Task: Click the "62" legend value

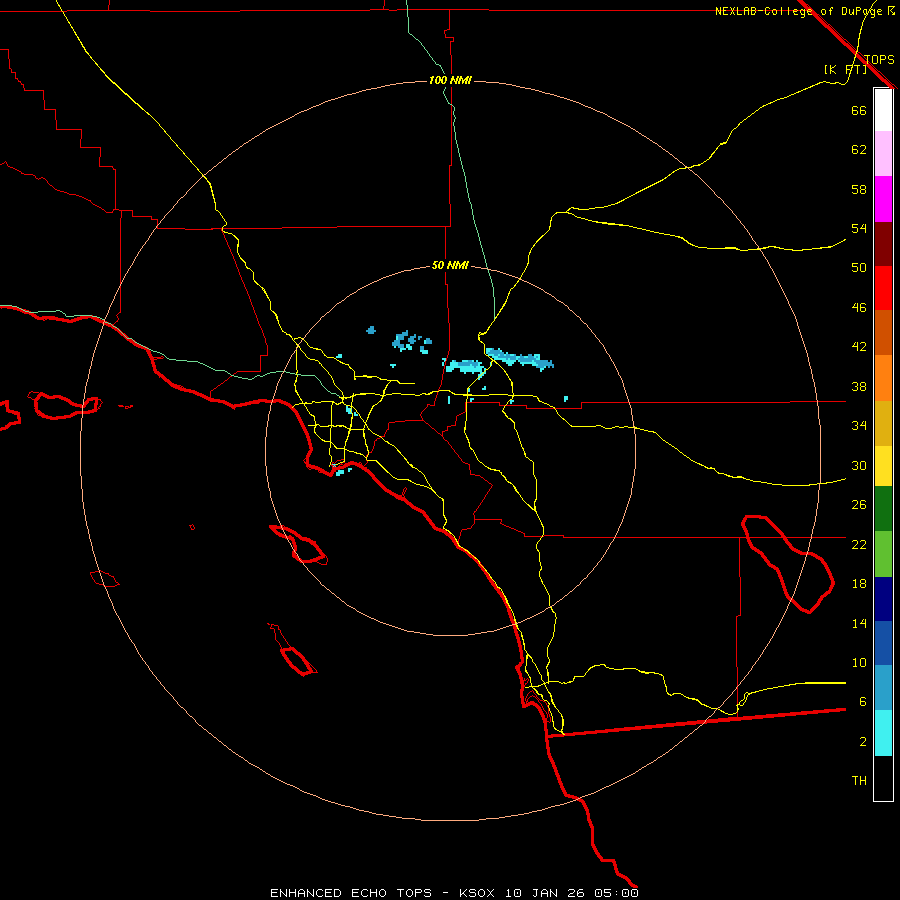Action: pyautogui.click(x=859, y=150)
